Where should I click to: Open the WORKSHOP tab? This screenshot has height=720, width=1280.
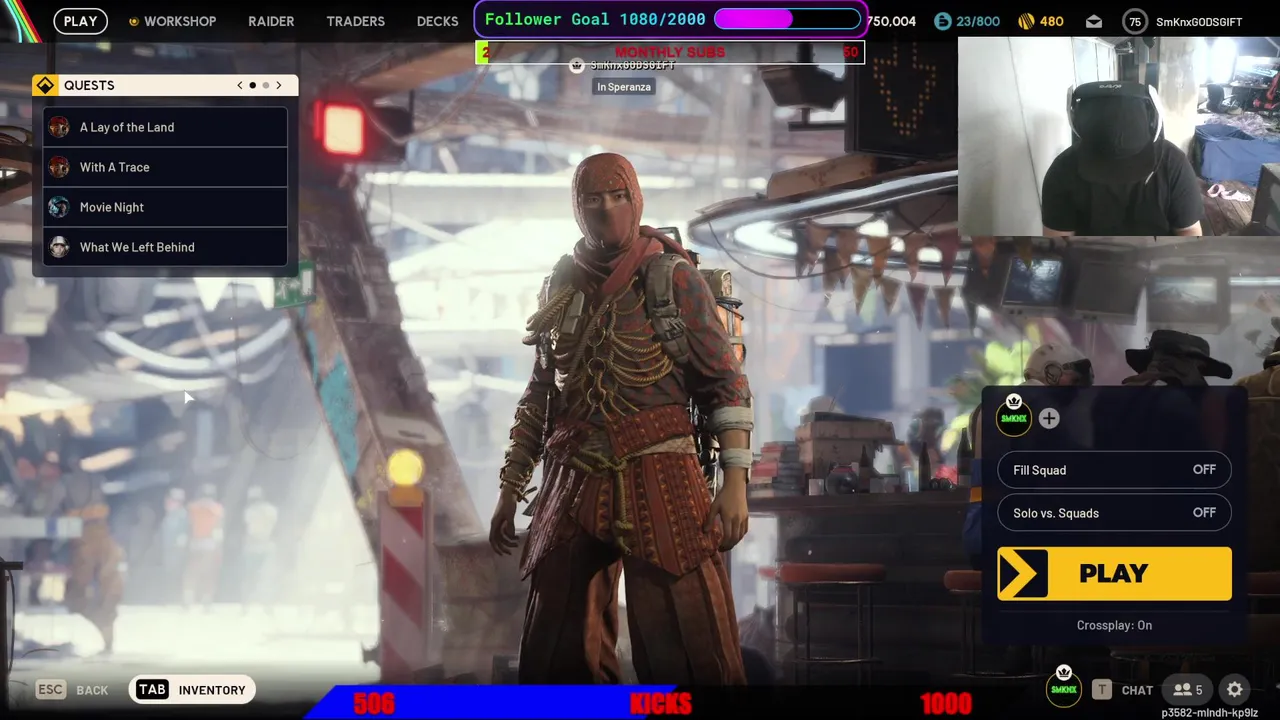click(180, 21)
